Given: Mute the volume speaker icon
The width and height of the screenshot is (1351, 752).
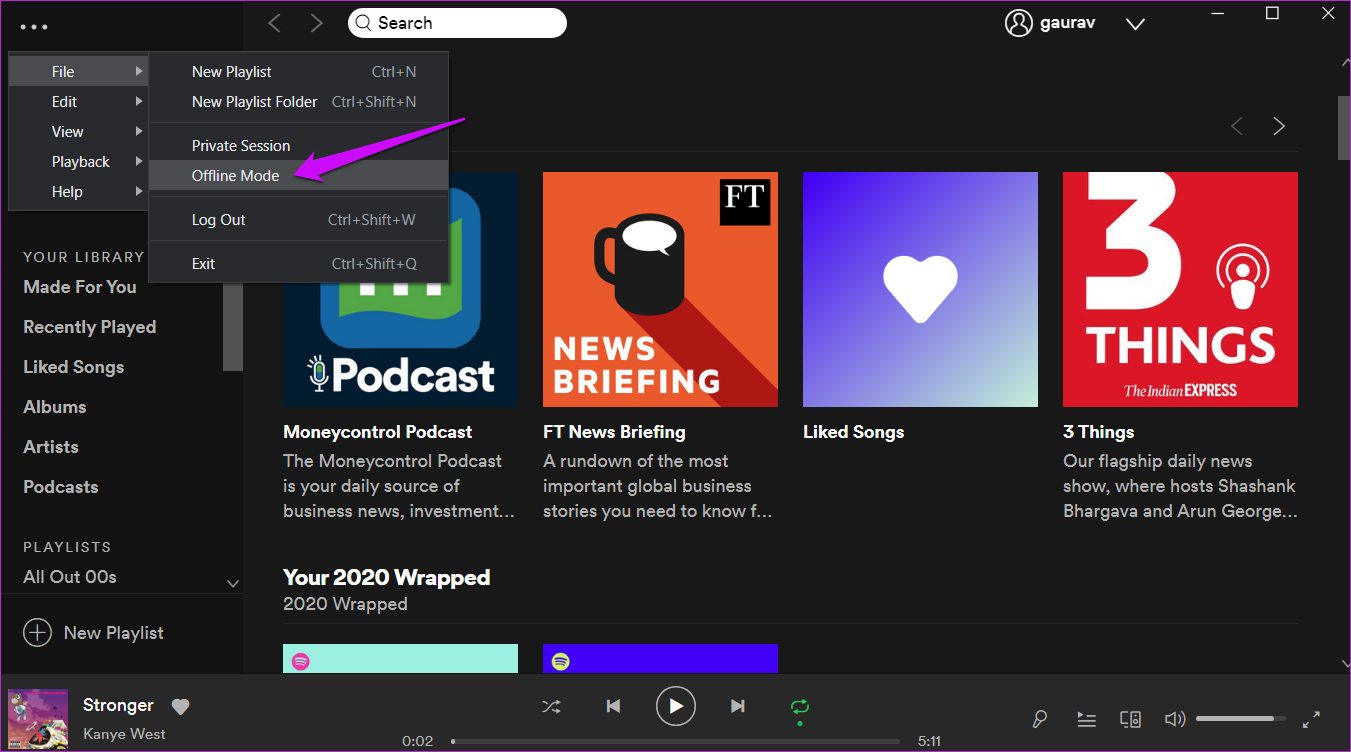Looking at the screenshot, I should 1174,719.
